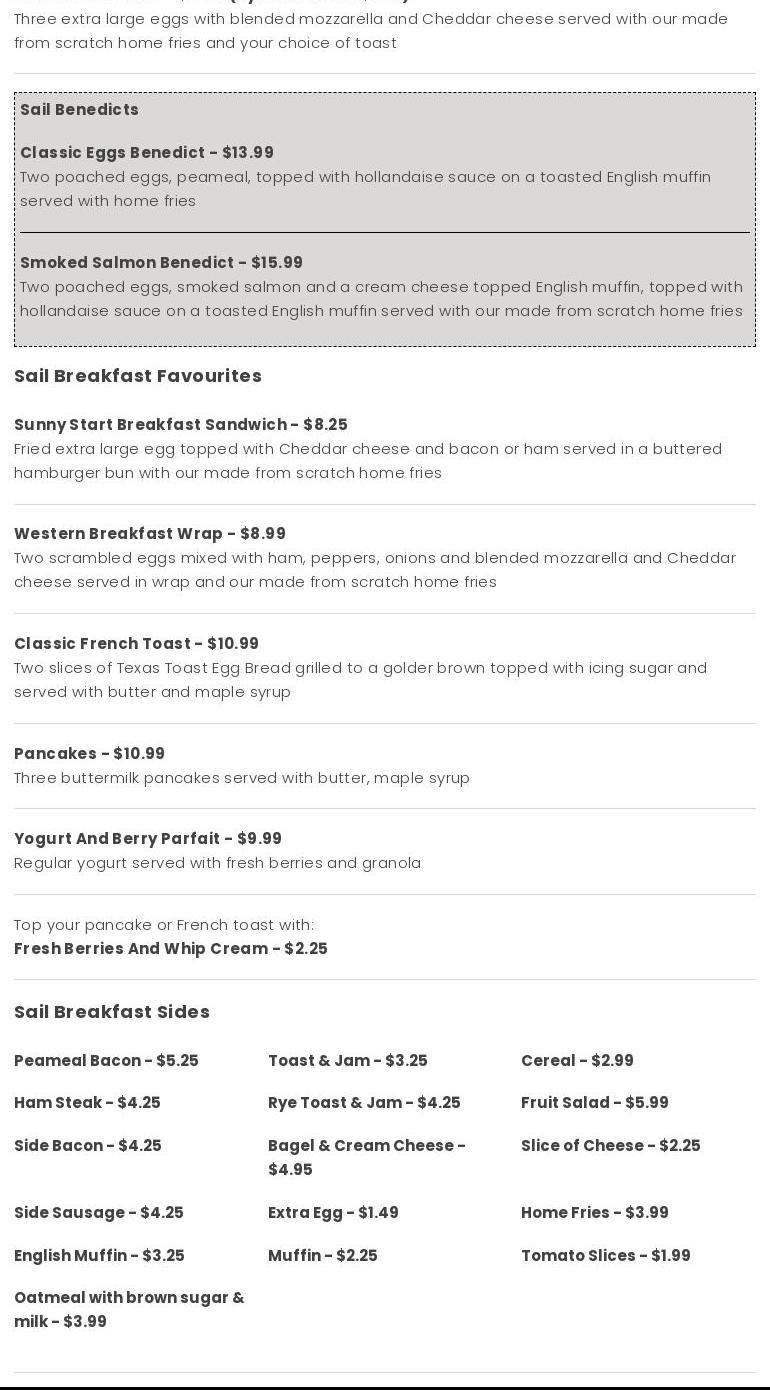The image size is (770, 1390).
Task: Click Oatmeal with brown sugar & milk
Action: 129,1309
